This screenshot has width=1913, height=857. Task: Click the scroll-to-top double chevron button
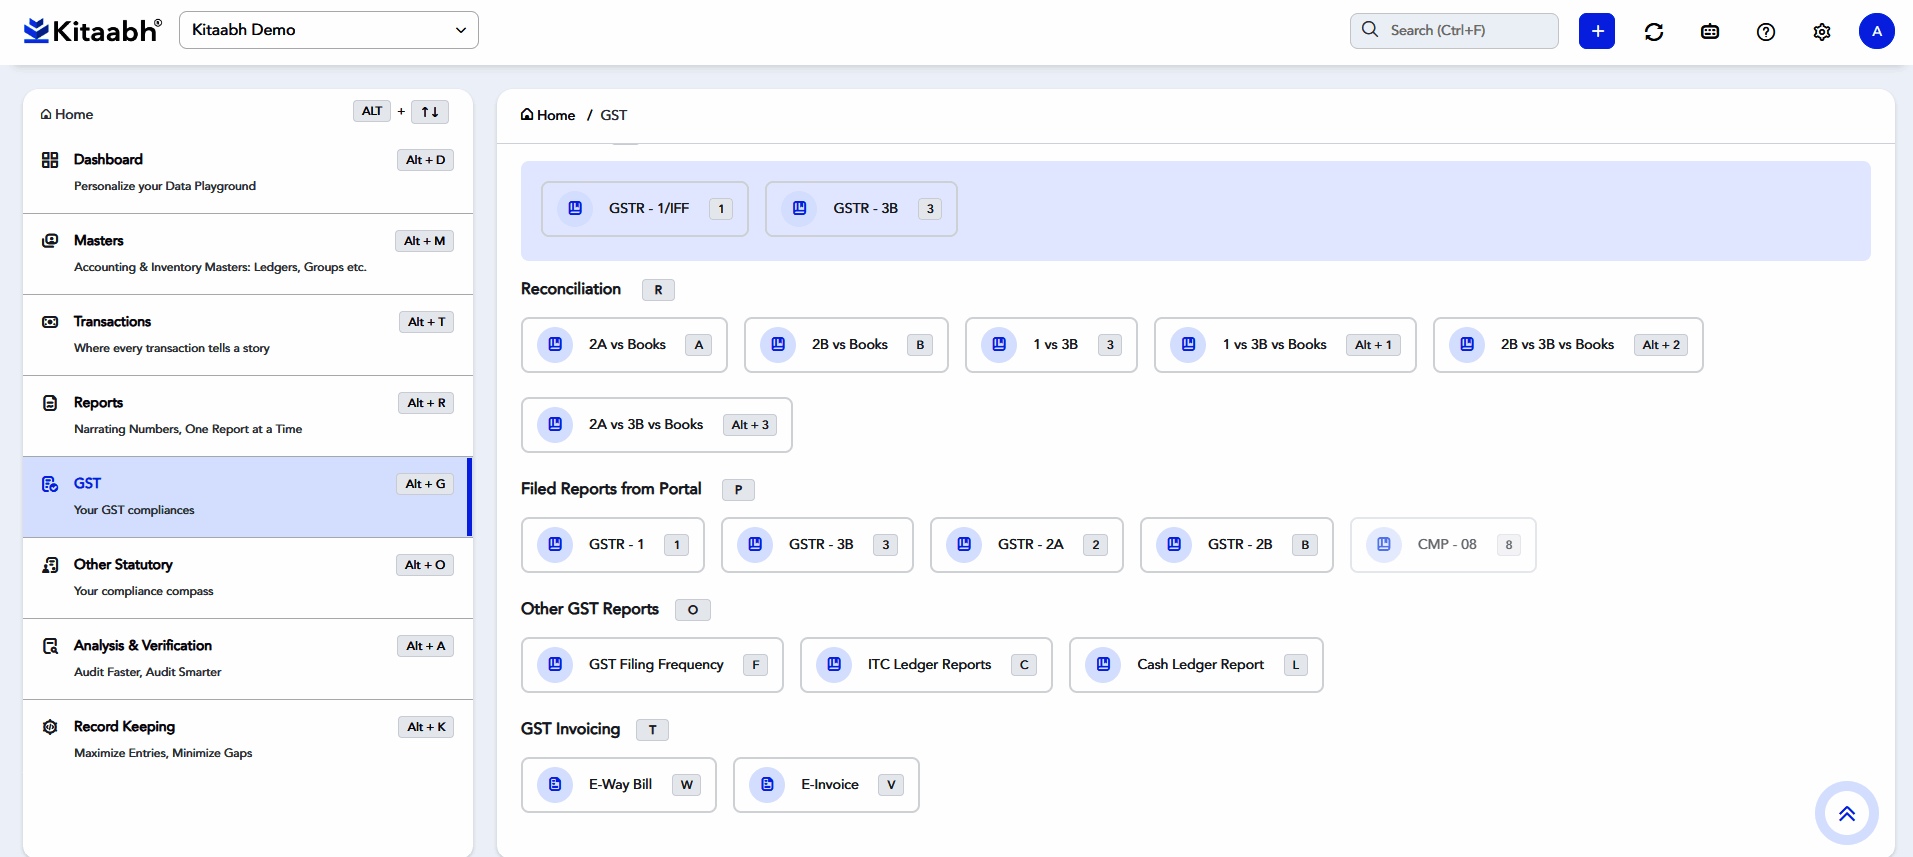point(1847,813)
